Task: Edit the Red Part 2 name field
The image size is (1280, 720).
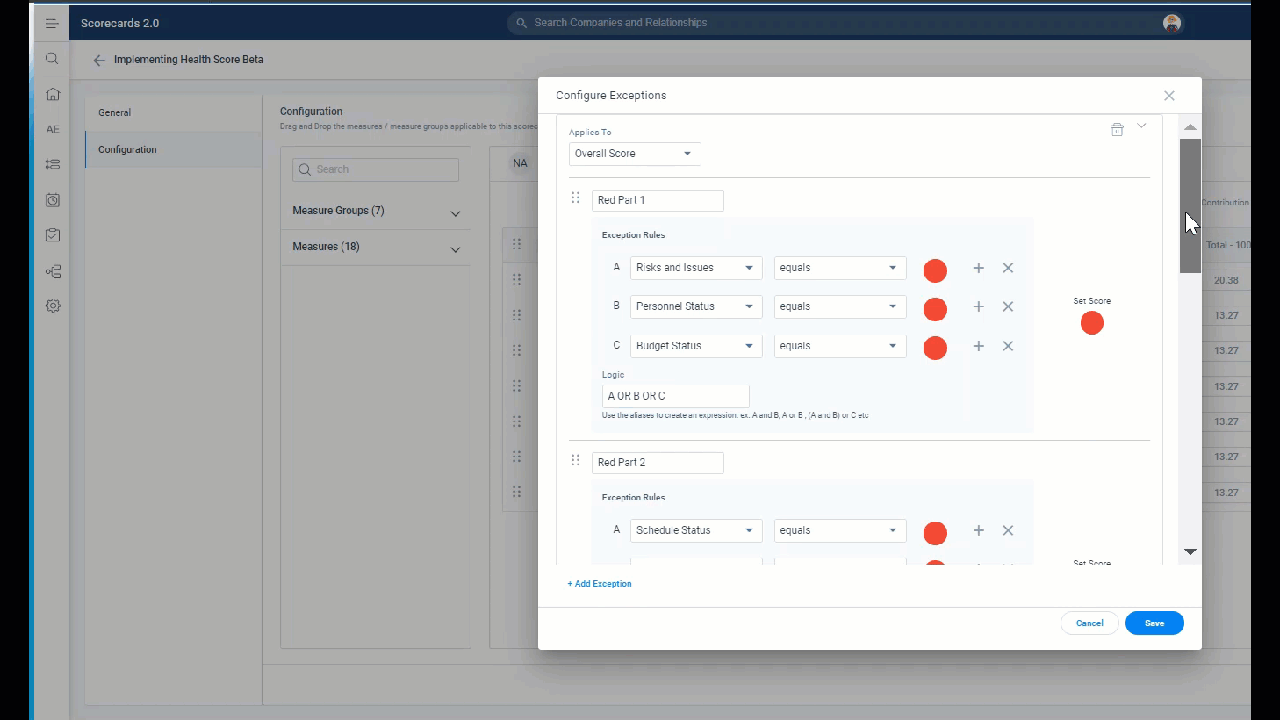Action: pos(658,463)
